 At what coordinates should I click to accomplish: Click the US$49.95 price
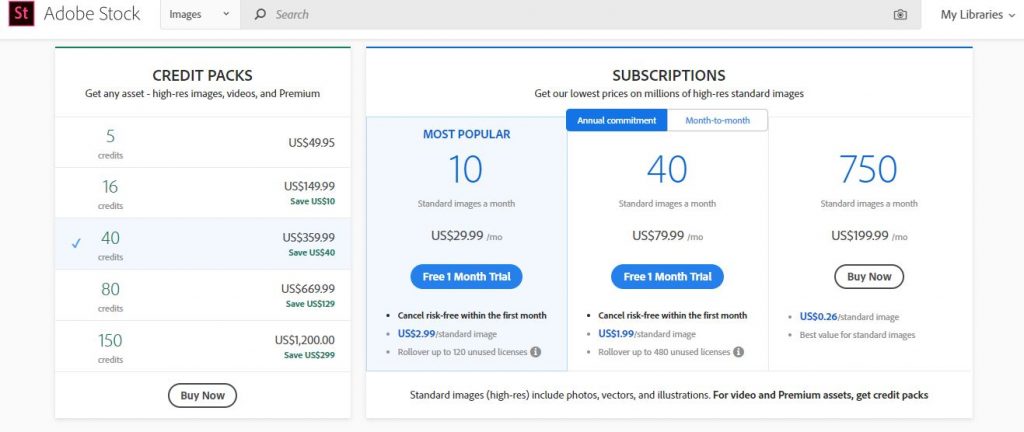click(x=312, y=142)
